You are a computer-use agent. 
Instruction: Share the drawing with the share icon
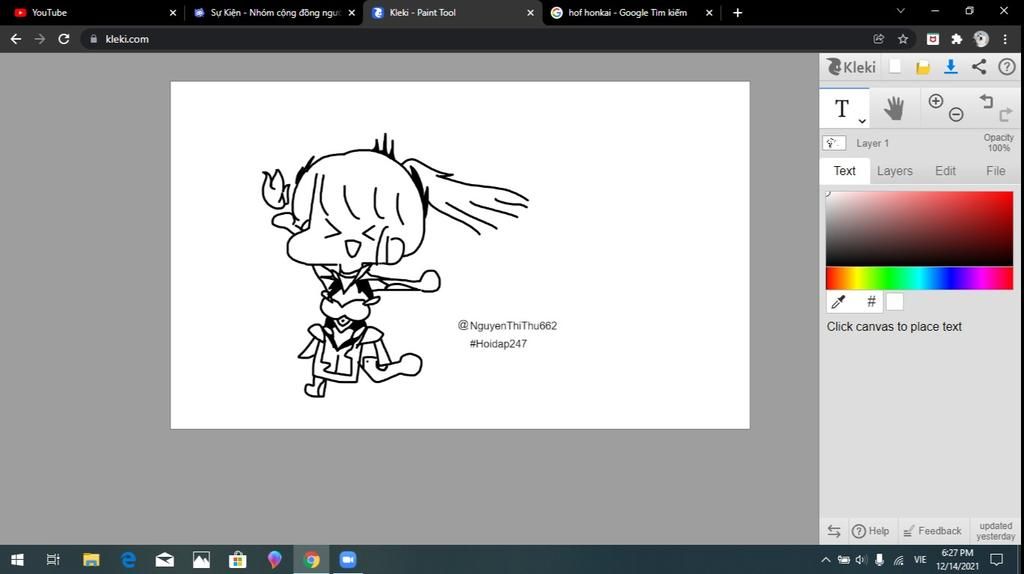tap(979, 67)
